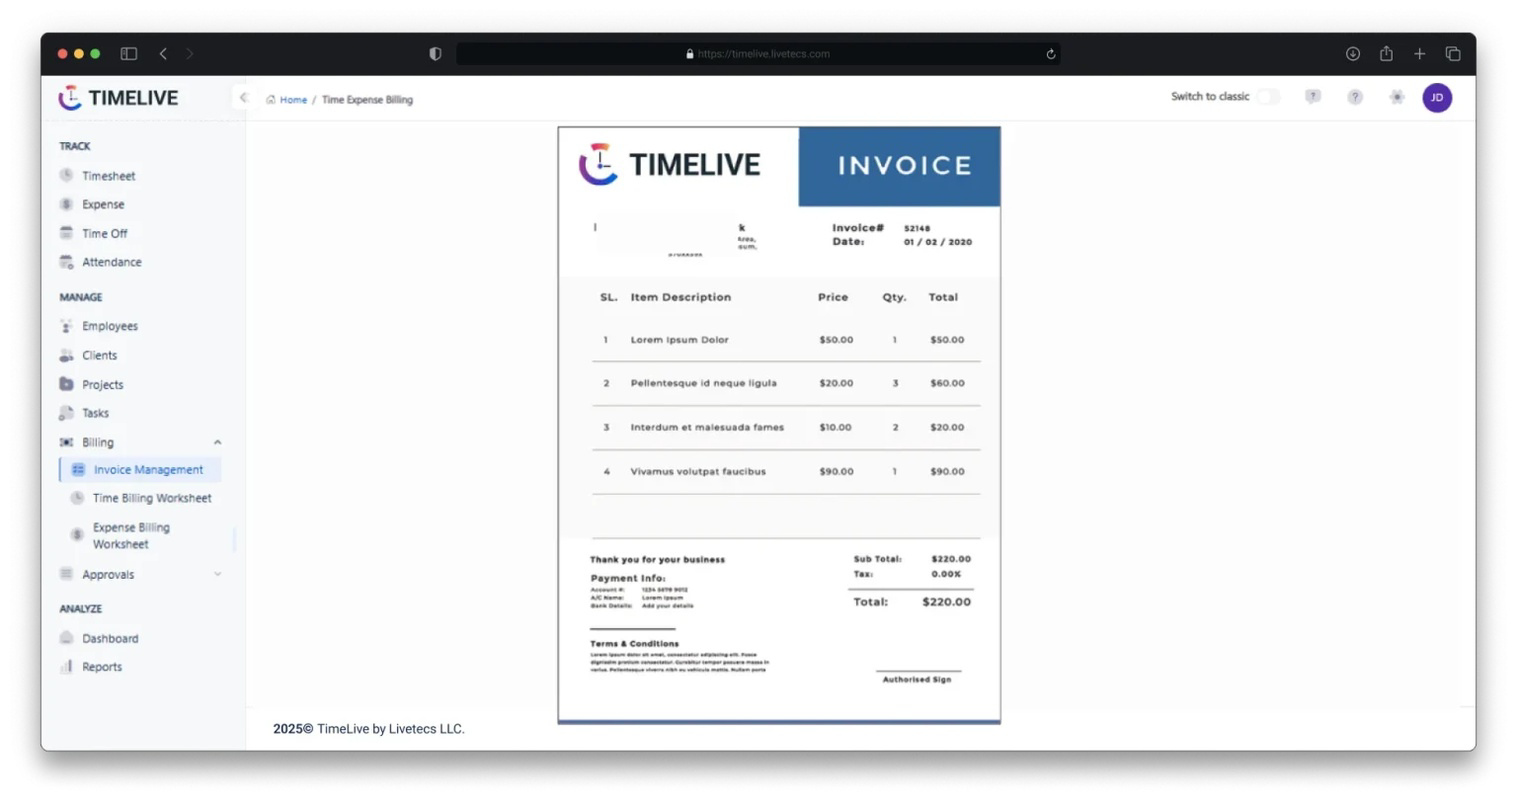The height and width of the screenshot is (800, 1517).
Task: Click Interdum et malesuada fames row text
Action: pyautogui.click(x=707, y=427)
